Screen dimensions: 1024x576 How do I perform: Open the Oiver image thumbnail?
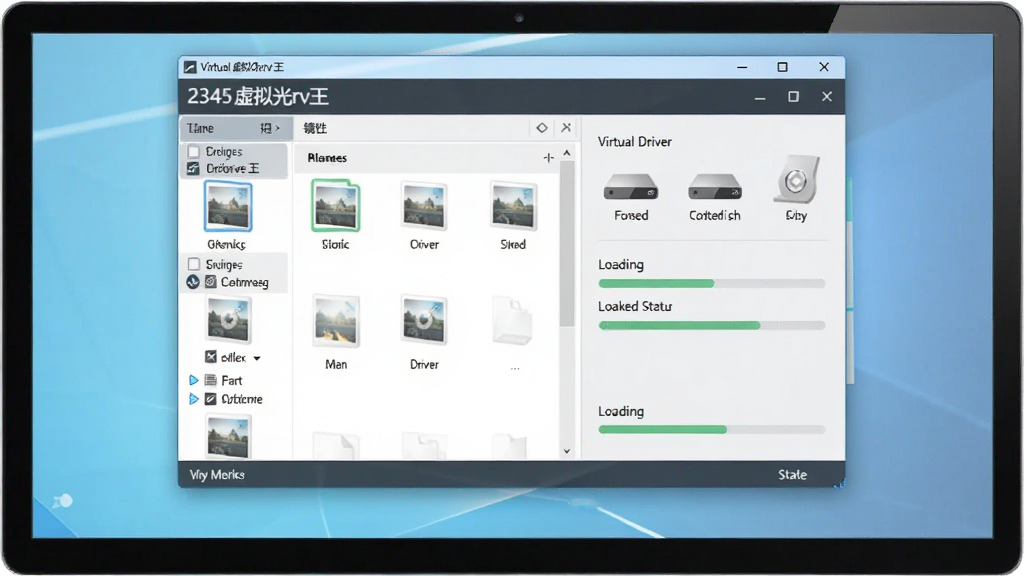pos(424,206)
